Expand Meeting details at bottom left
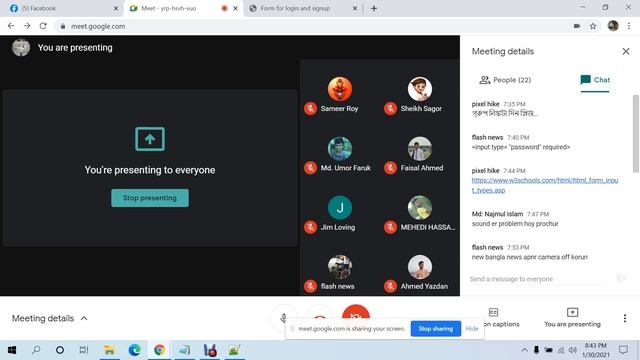Screen dimensions: 640x360 [x=50, y=318]
